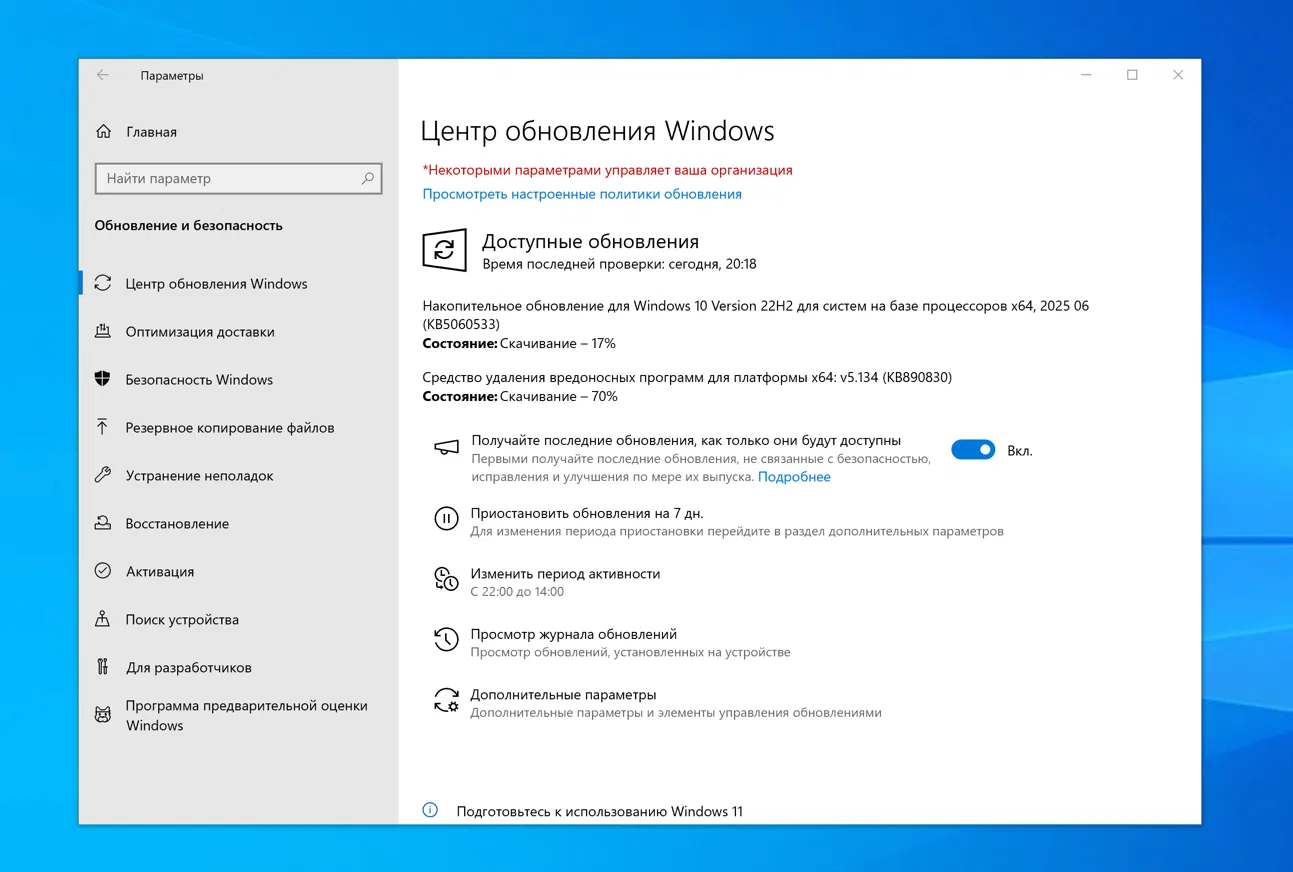
Task: Click the magnifier icon in search box
Action: click(367, 178)
